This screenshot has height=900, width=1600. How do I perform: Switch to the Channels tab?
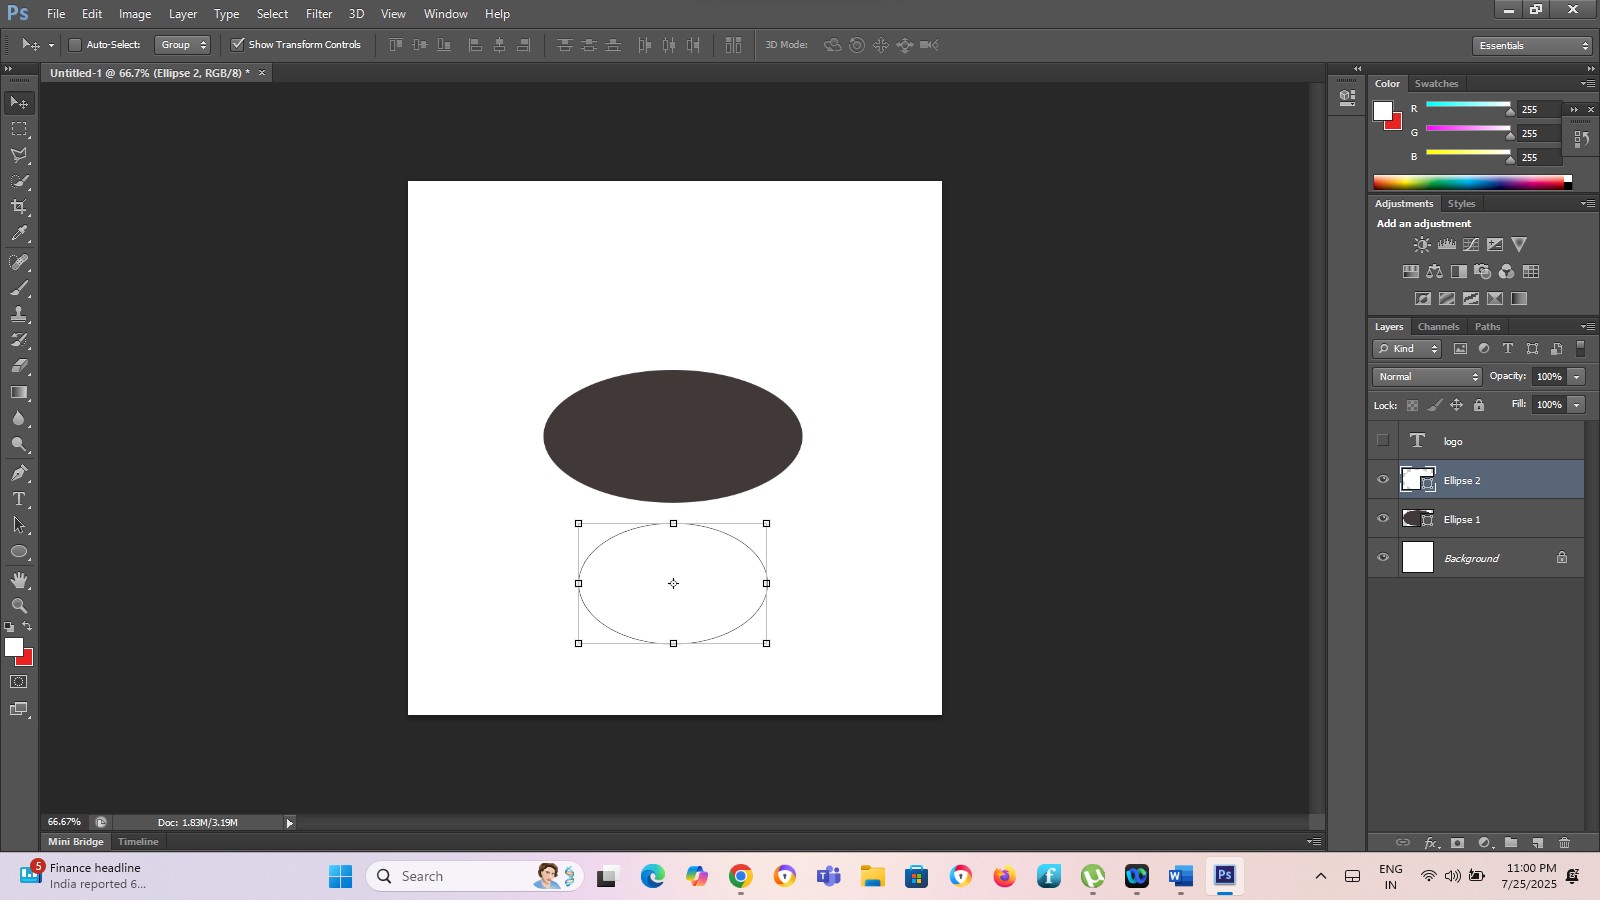[x=1438, y=327]
